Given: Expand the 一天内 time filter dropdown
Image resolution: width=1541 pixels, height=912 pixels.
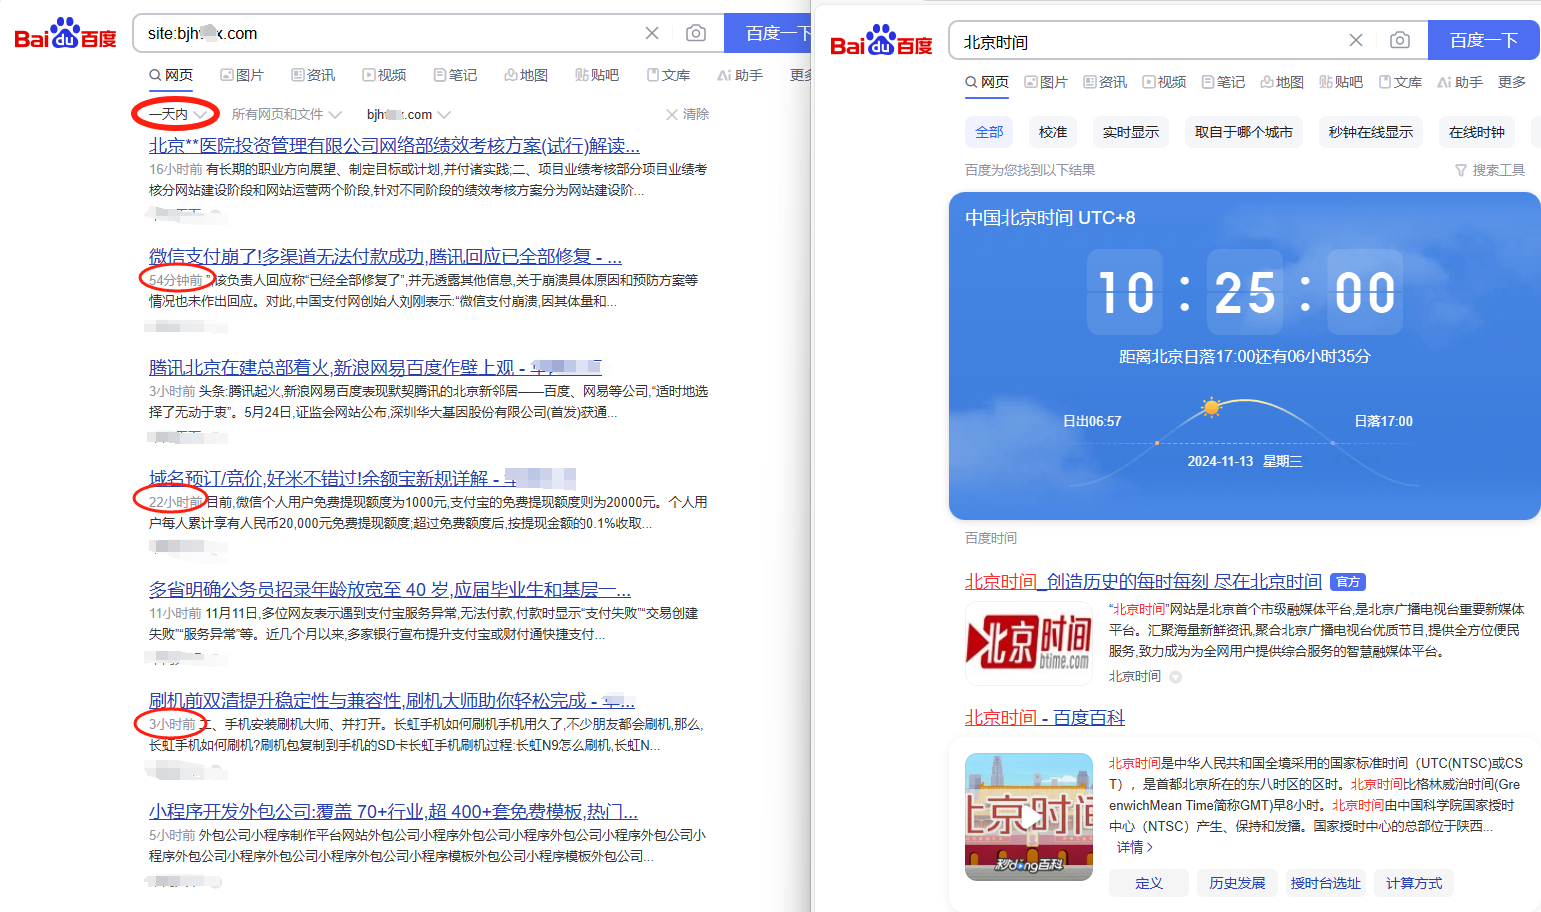Looking at the screenshot, I should 177,114.
